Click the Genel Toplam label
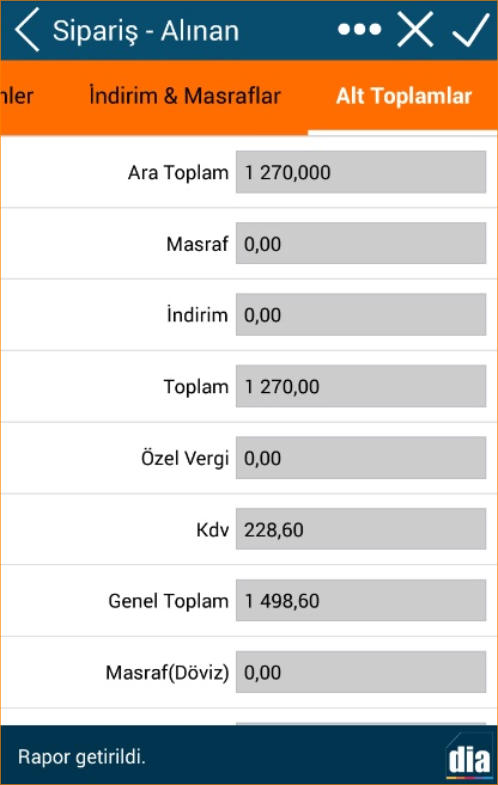This screenshot has height=785, width=498. pyautogui.click(x=168, y=601)
